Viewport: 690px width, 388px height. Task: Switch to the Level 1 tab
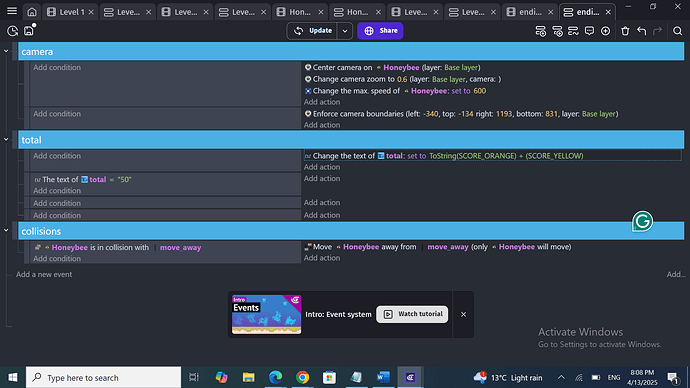[x=71, y=12]
